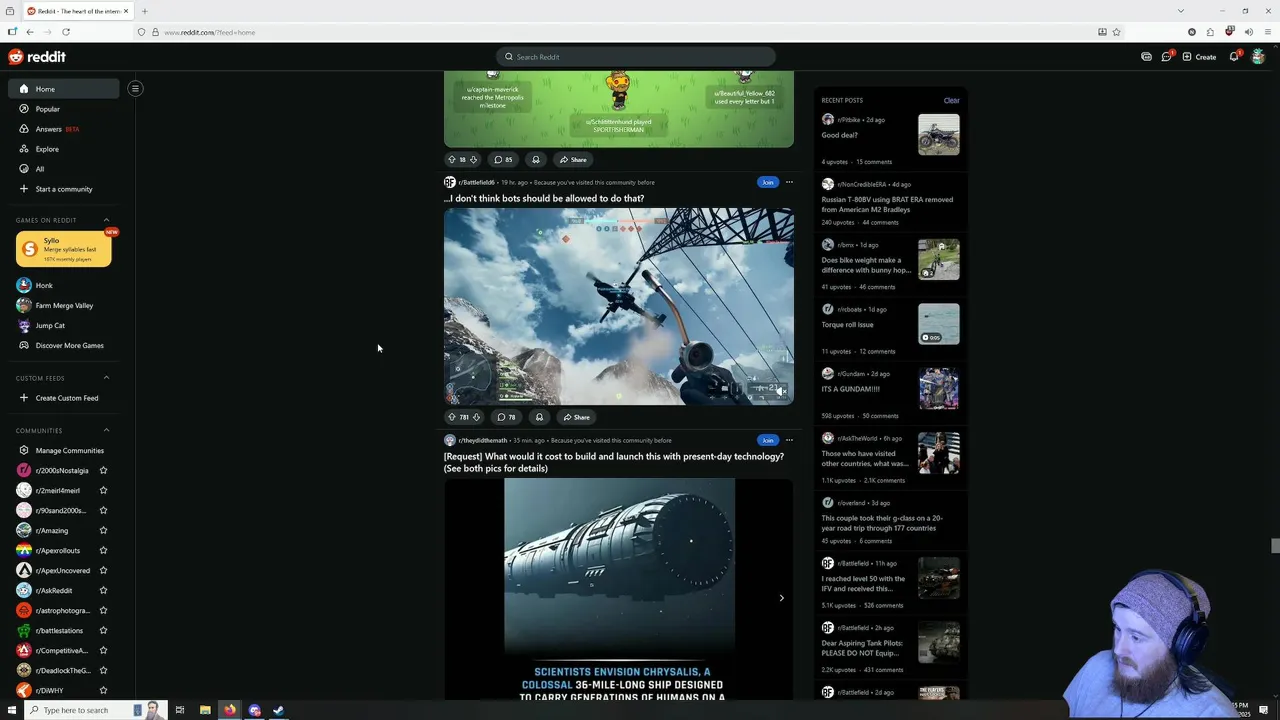Clear the recent posts list
Screen dimensions: 1280x720
tap(951, 100)
